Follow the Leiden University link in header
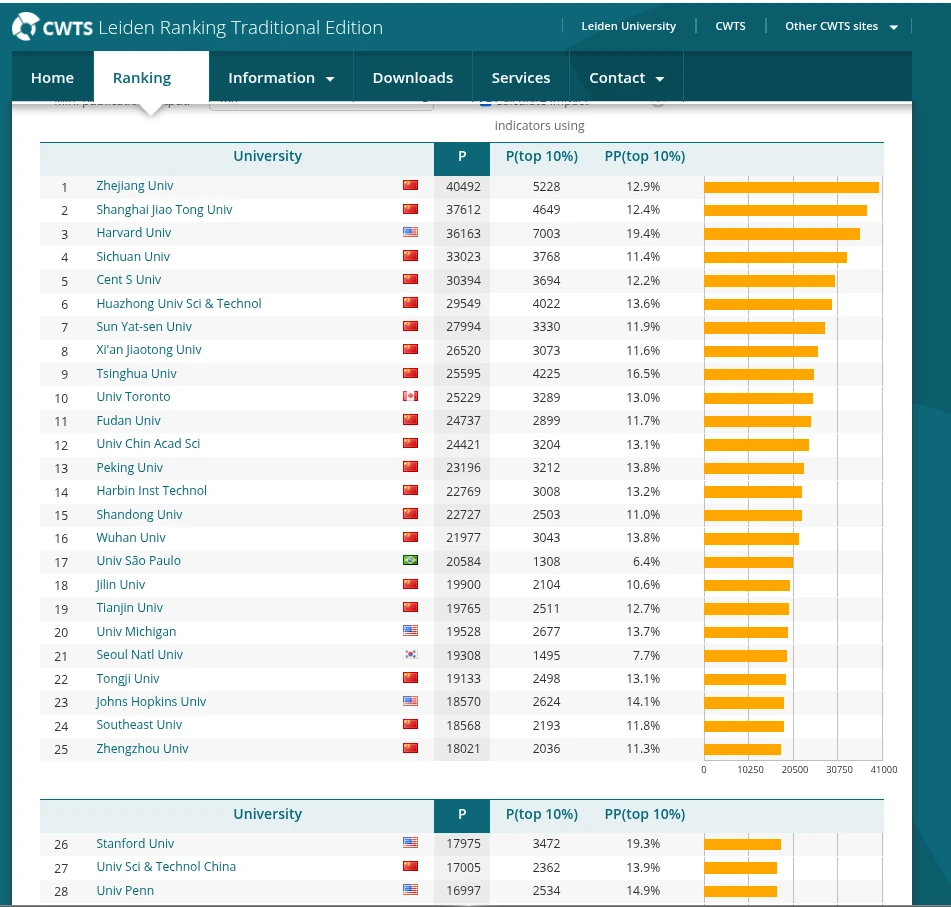 tap(628, 26)
